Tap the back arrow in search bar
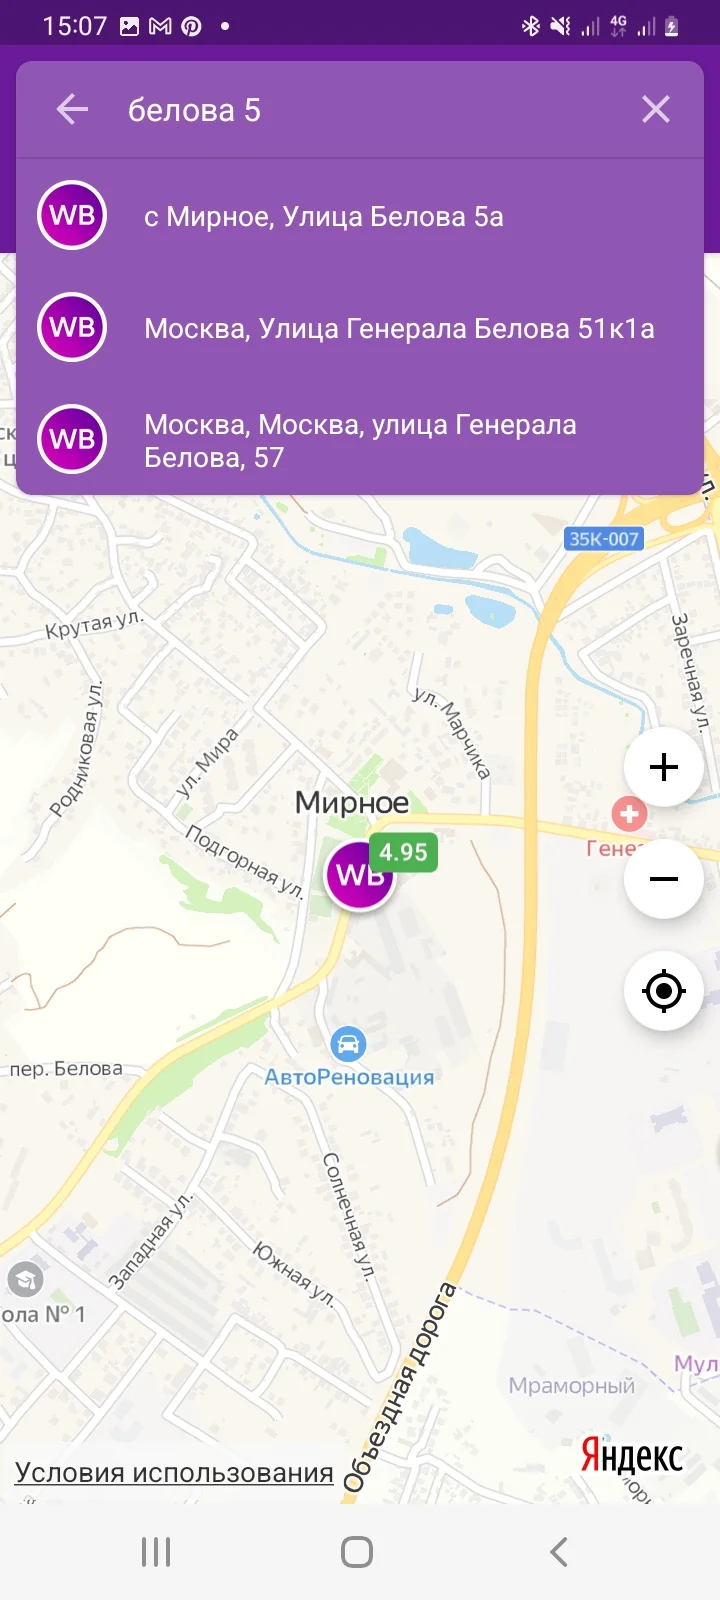This screenshot has height=1600, width=720. pyautogui.click(x=72, y=109)
